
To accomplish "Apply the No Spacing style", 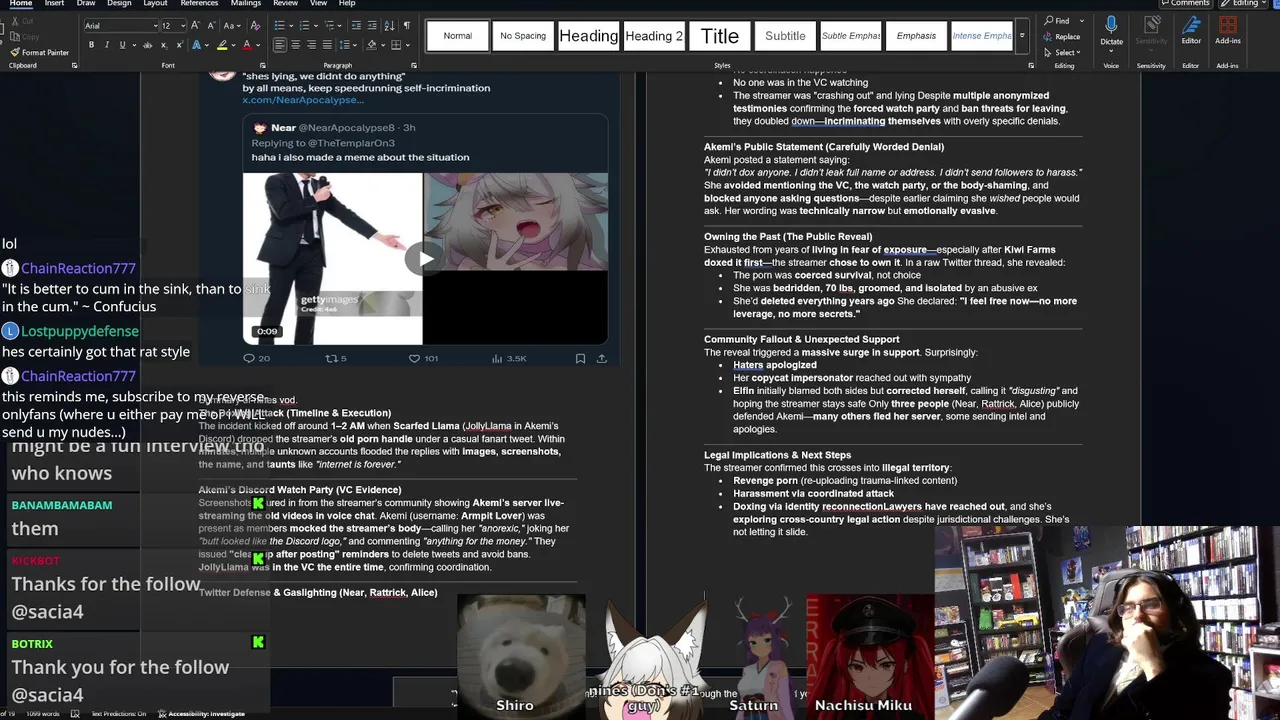I will 523,36.
